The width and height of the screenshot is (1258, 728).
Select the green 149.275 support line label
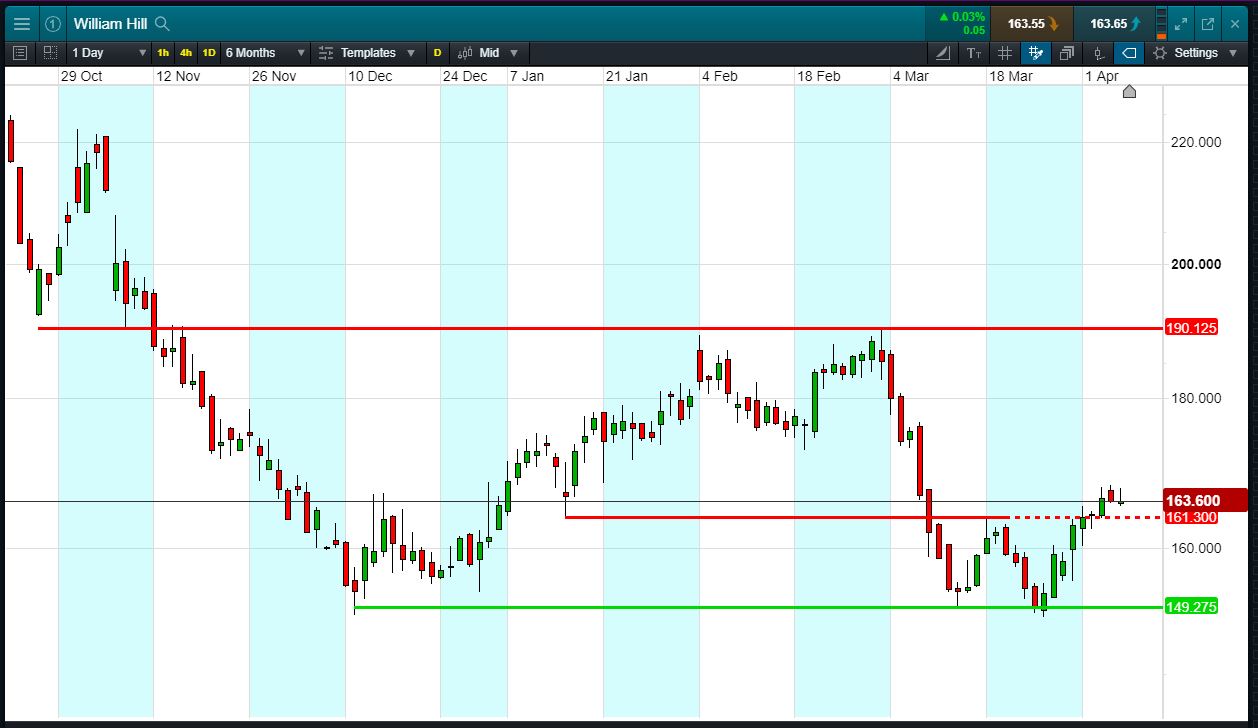click(1192, 607)
